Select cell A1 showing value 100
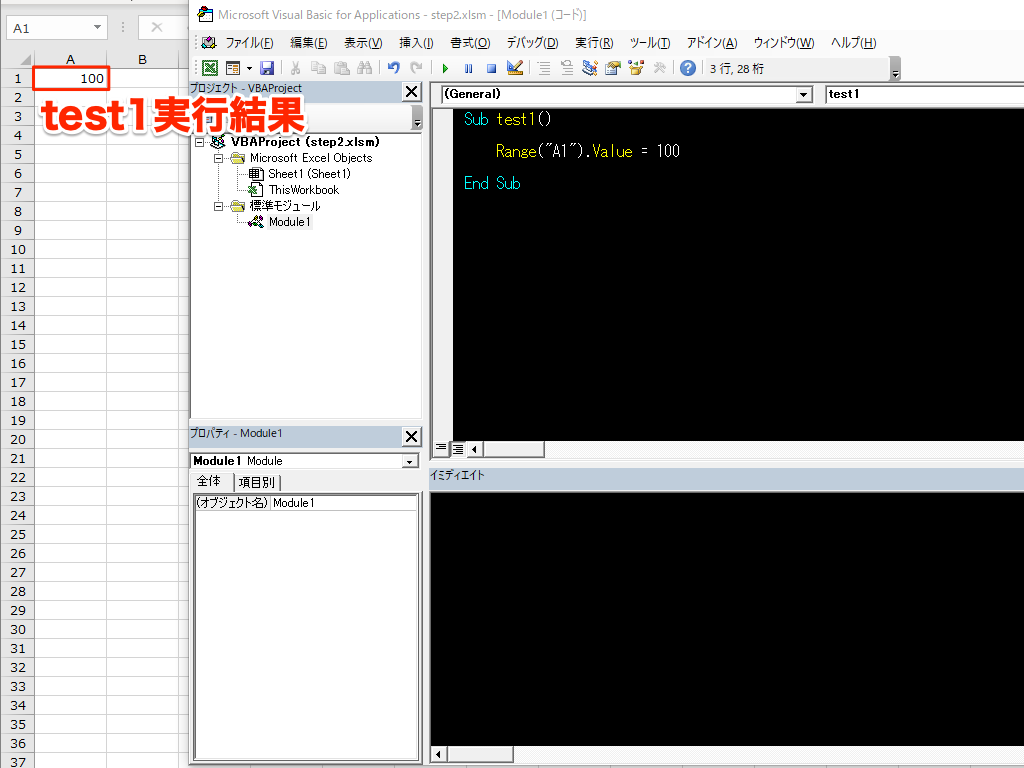 coord(70,78)
